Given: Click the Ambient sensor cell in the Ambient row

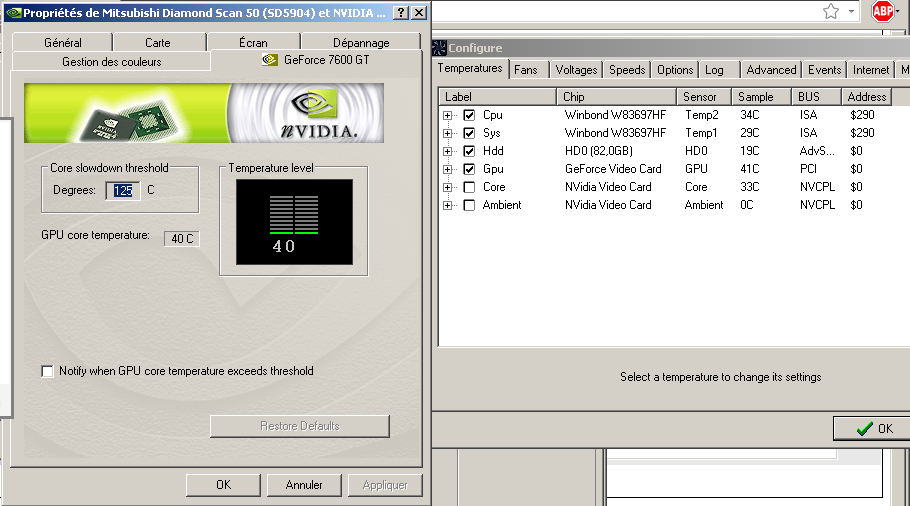Looking at the screenshot, I should (x=704, y=205).
